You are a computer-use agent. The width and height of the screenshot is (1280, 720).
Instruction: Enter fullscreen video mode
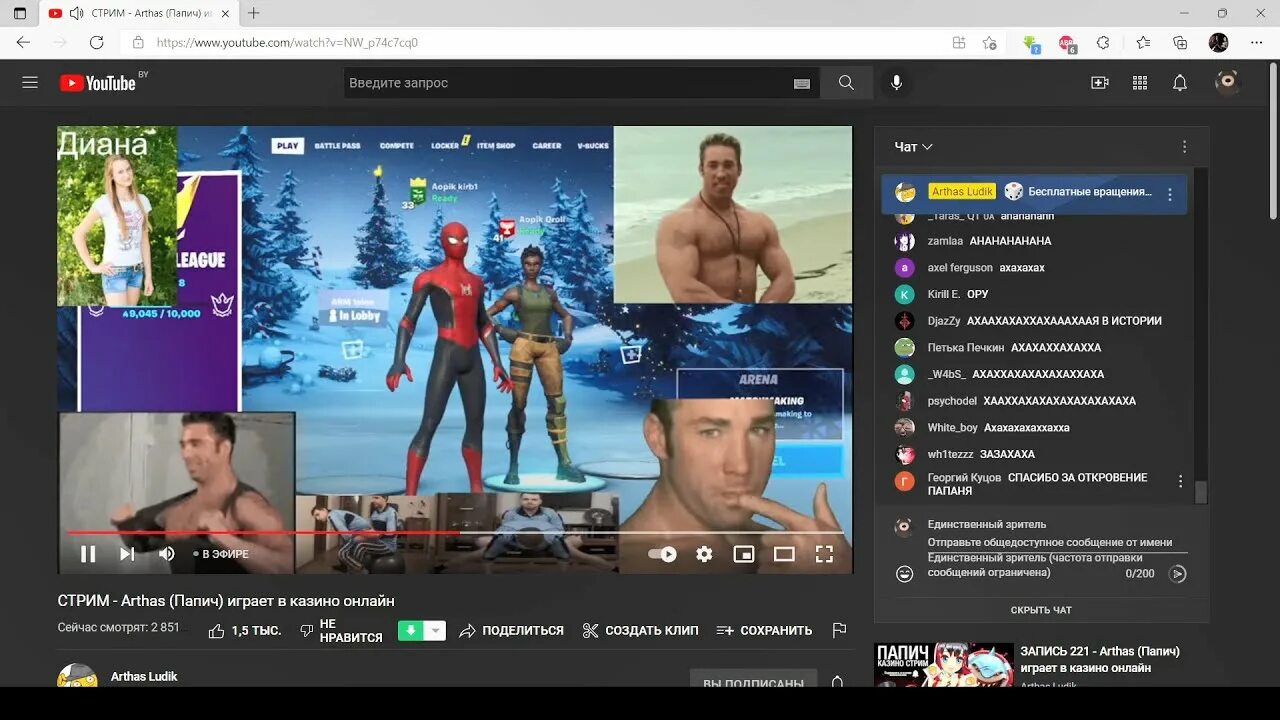(824, 554)
